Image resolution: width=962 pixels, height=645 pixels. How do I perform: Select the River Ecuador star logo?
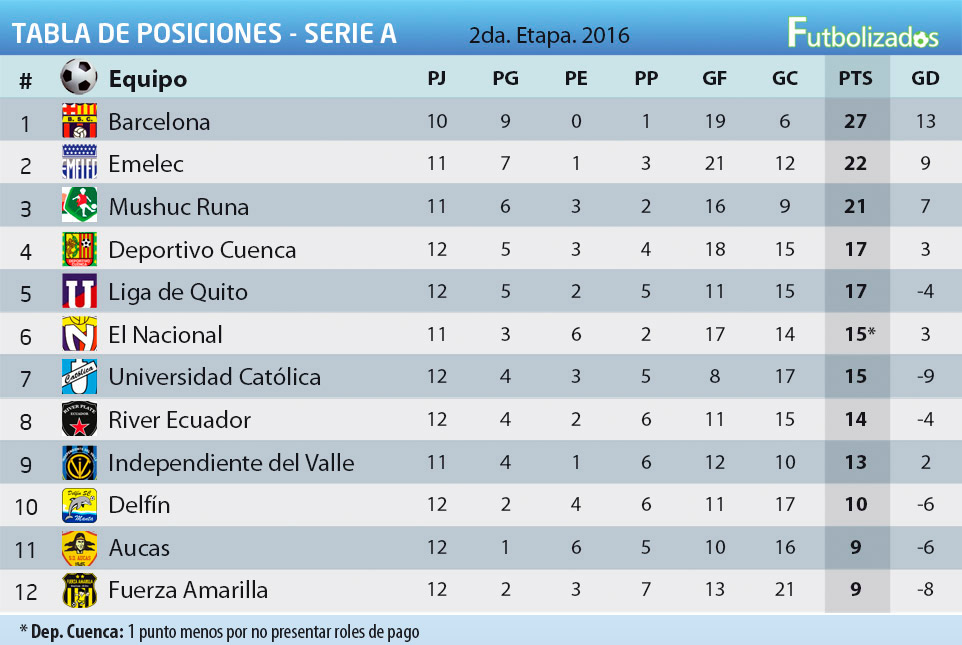click(x=79, y=420)
